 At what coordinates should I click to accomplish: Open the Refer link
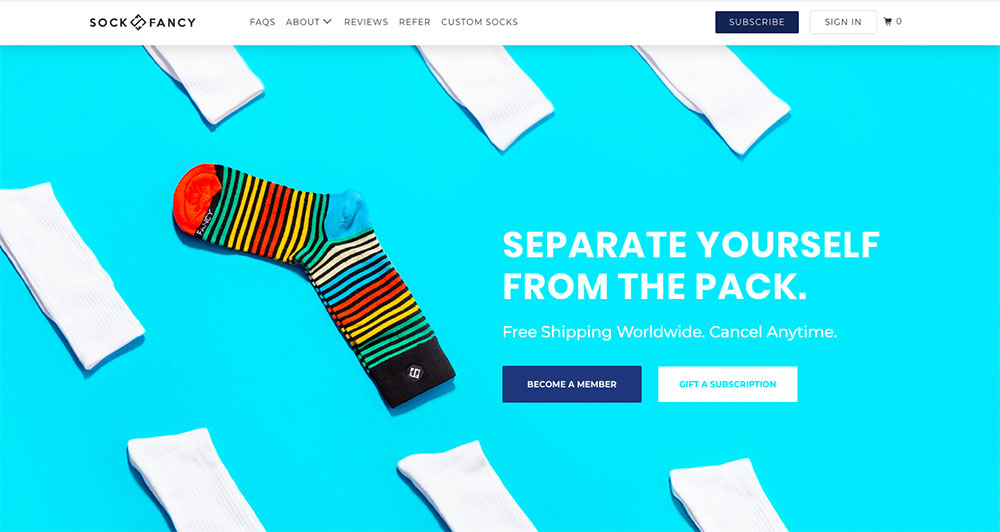point(415,22)
